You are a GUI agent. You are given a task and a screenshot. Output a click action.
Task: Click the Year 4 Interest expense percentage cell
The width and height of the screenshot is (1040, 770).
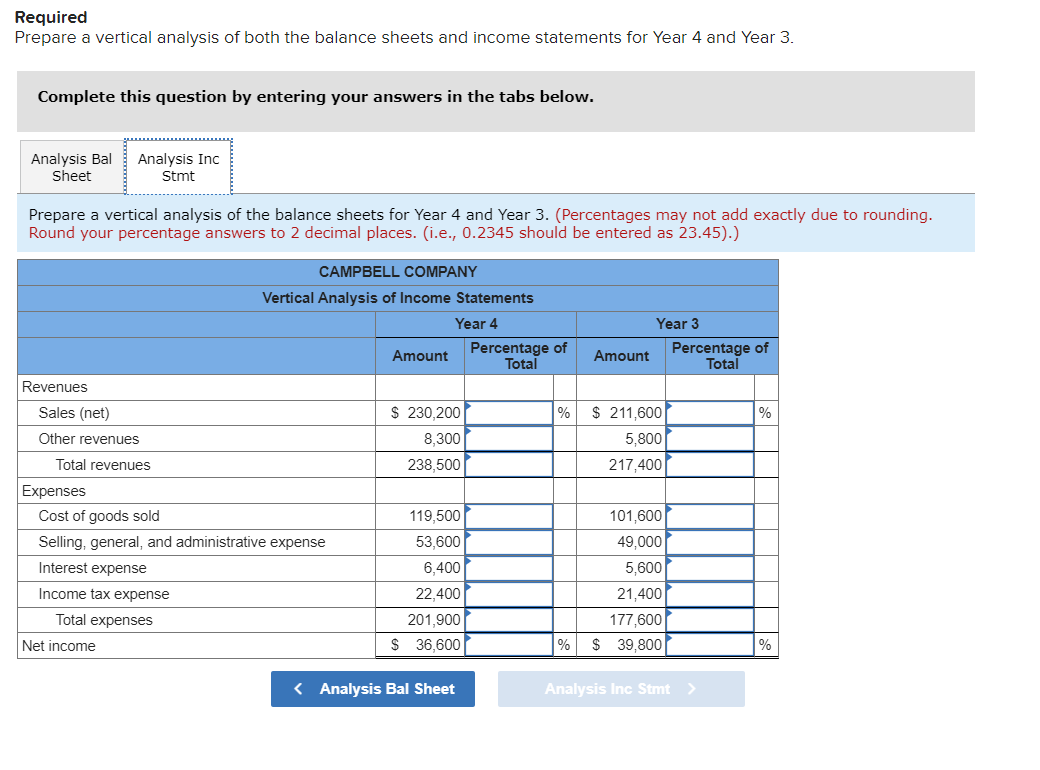[x=510, y=568]
